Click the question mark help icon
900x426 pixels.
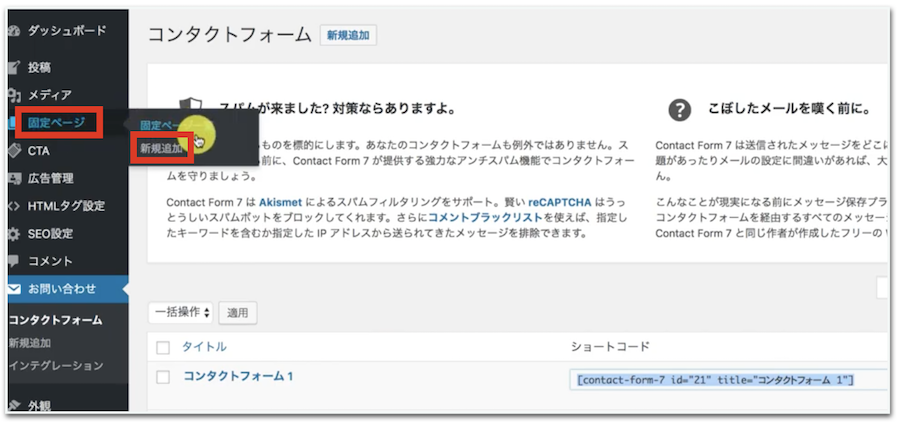680,109
